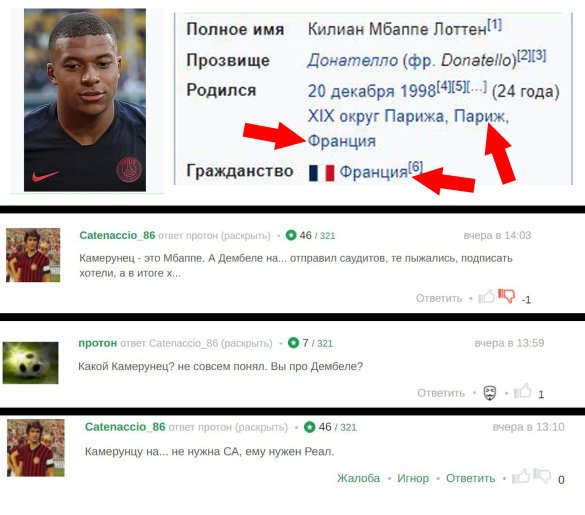Click the протон username link
The height and width of the screenshot is (515, 585).
click(x=98, y=343)
